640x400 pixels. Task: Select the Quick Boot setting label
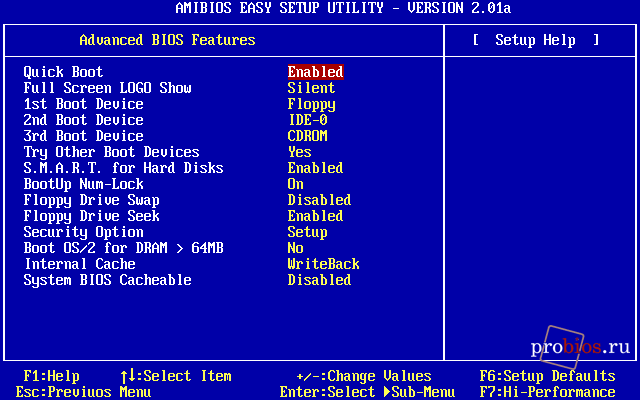(63, 72)
